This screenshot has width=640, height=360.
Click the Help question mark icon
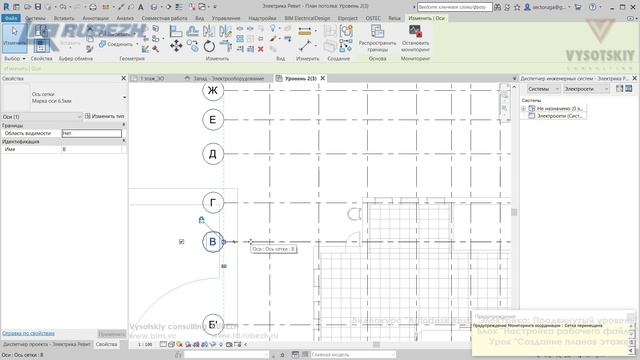click(592, 7)
